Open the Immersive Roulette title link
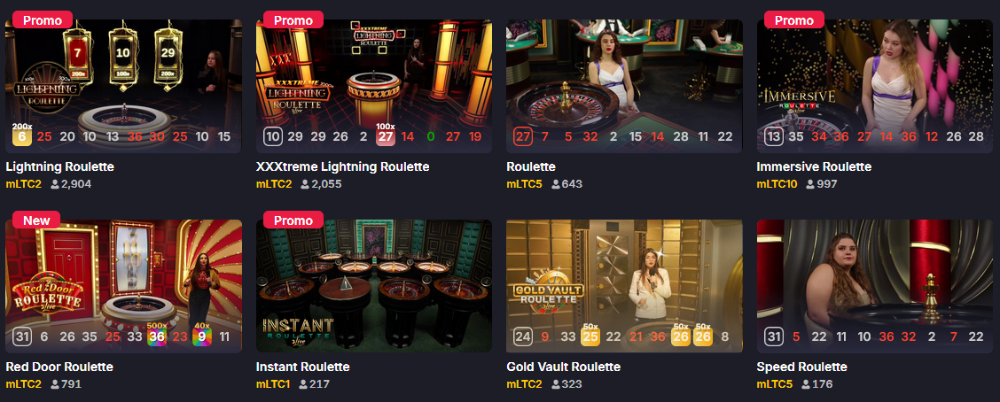The width and height of the screenshot is (1000, 402). (x=814, y=167)
